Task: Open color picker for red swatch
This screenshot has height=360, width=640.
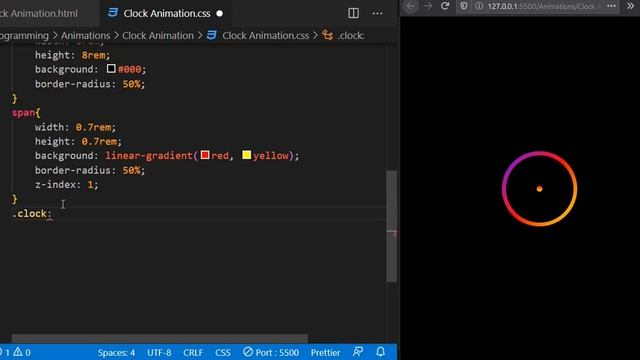Action: 205,155
